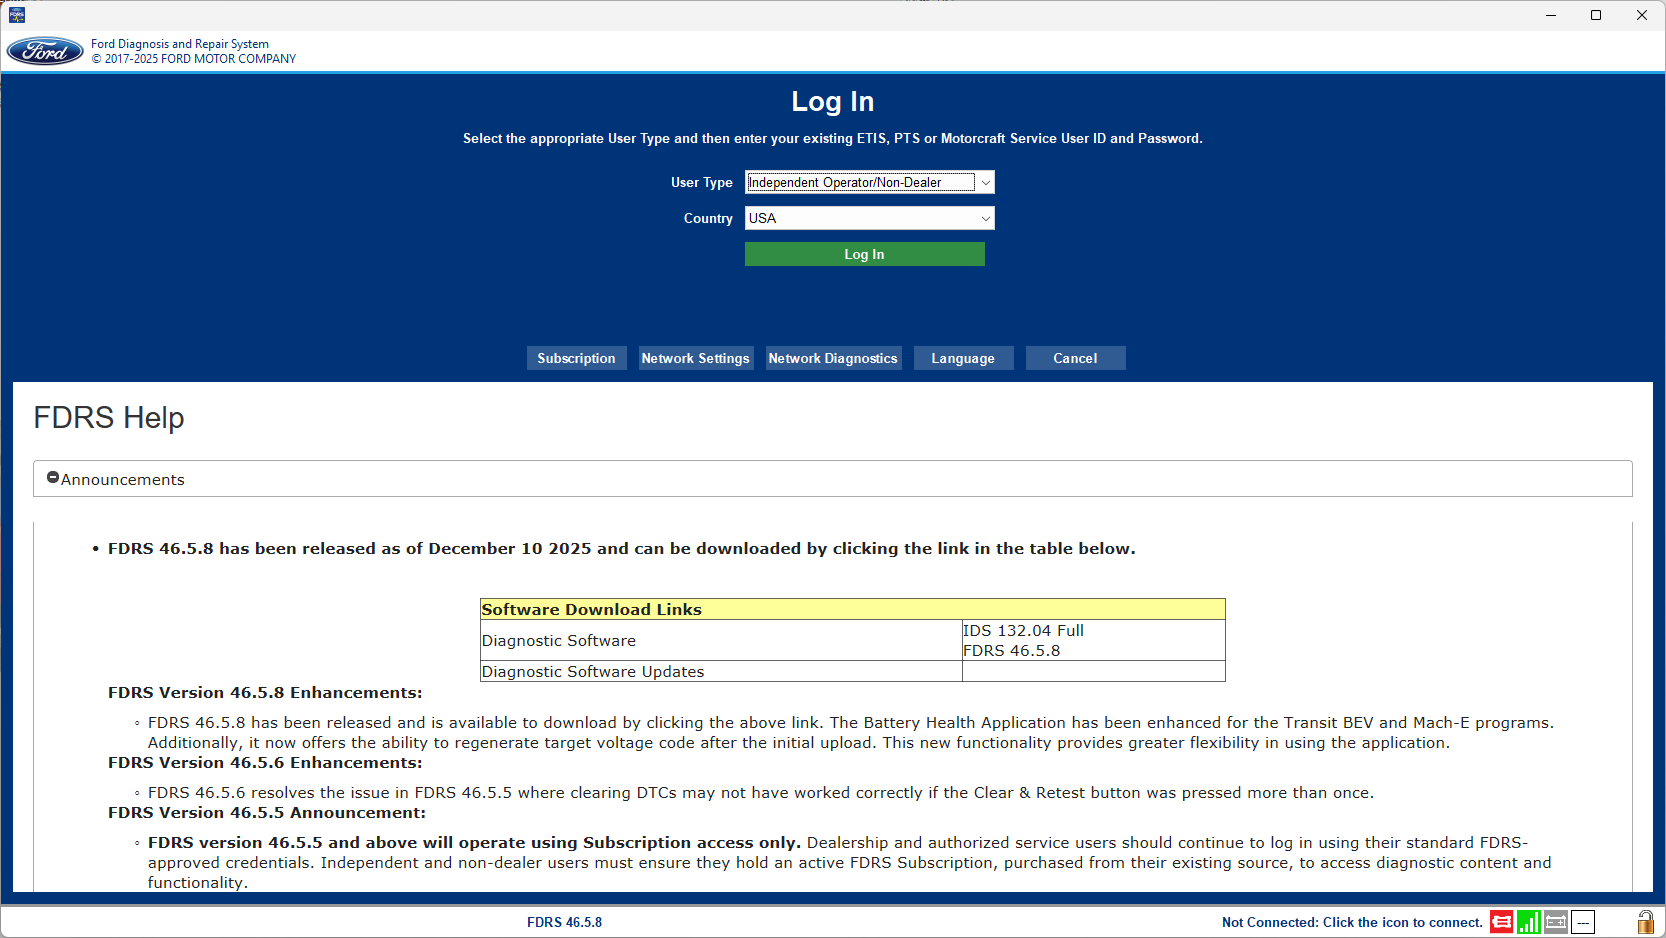Click the 'Diagnostic Software' table cell

click(721, 641)
